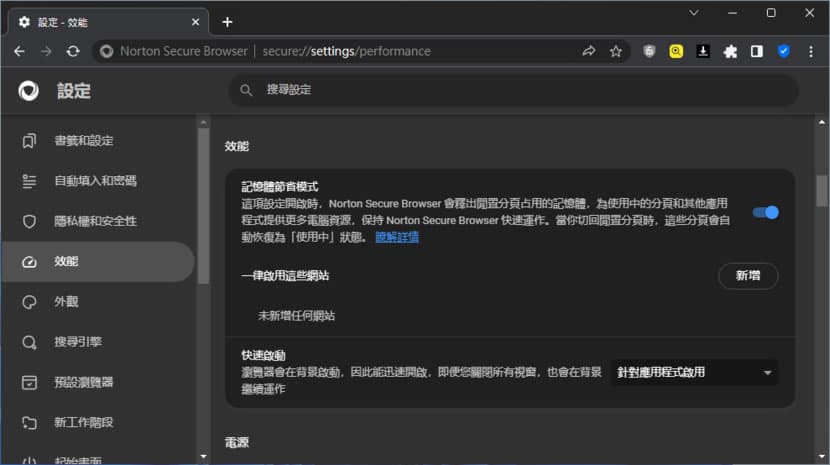The height and width of the screenshot is (465, 830).
Task: Open a new tab with the plus button
Action: (227, 22)
